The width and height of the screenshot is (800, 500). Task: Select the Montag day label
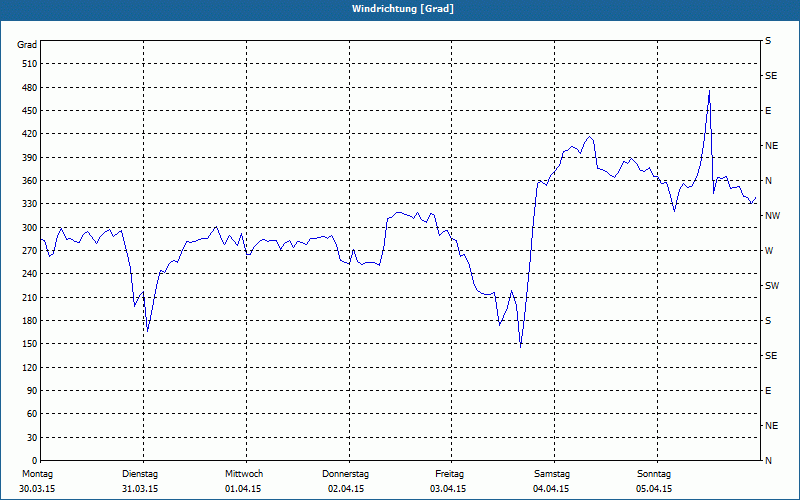(37, 474)
